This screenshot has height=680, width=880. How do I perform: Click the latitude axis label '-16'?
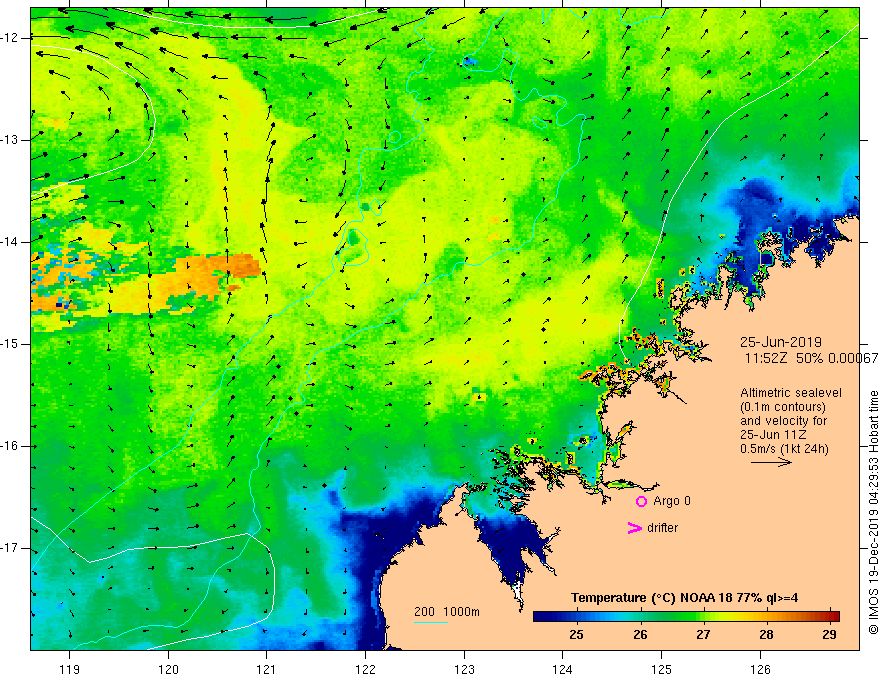(10, 446)
